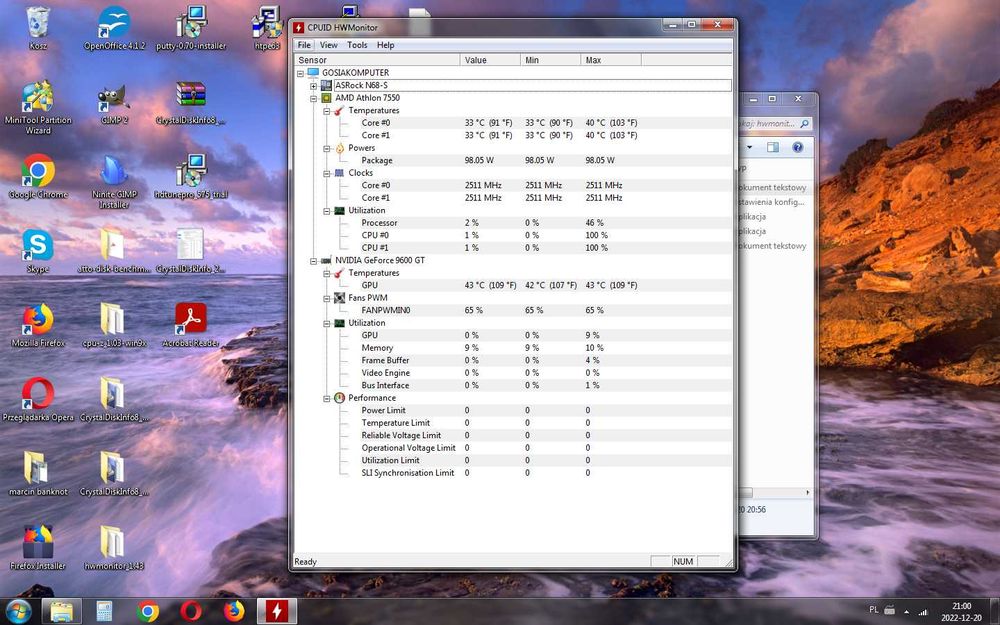Select Przeglądarka Opera desktop shortcut

pyautogui.click(x=38, y=400)
